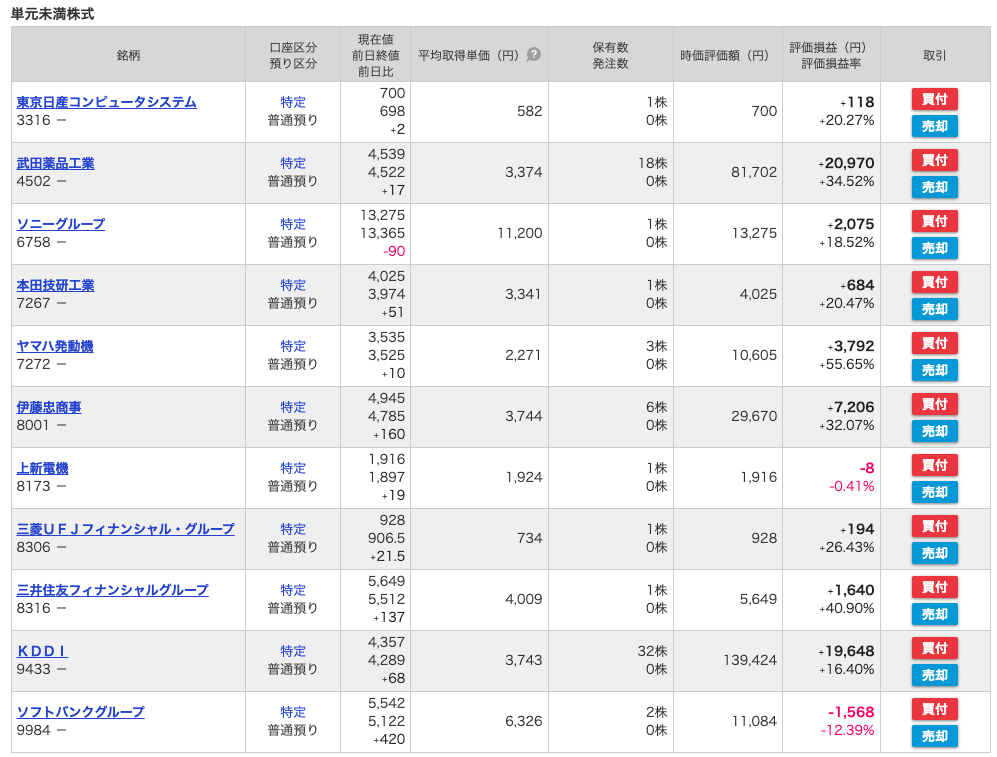Click 売却 in ソフトバンクグループ row
The height and width of the screenshot is (757, 997).
pyautogui.click(x=935, y=736)
